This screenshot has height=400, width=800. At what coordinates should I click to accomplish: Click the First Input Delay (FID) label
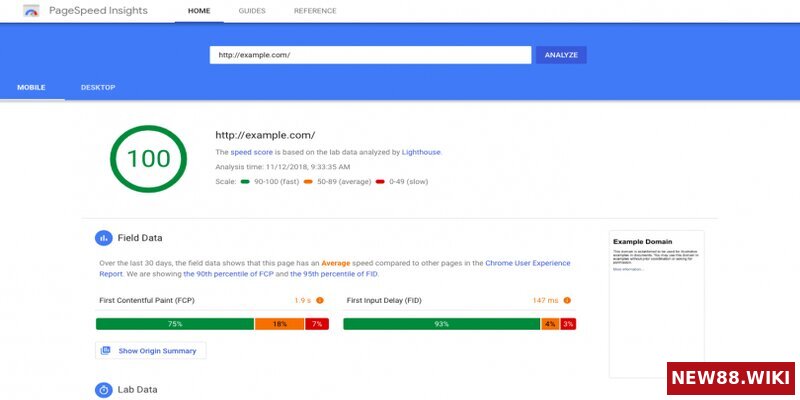click(x=384, y=301)
